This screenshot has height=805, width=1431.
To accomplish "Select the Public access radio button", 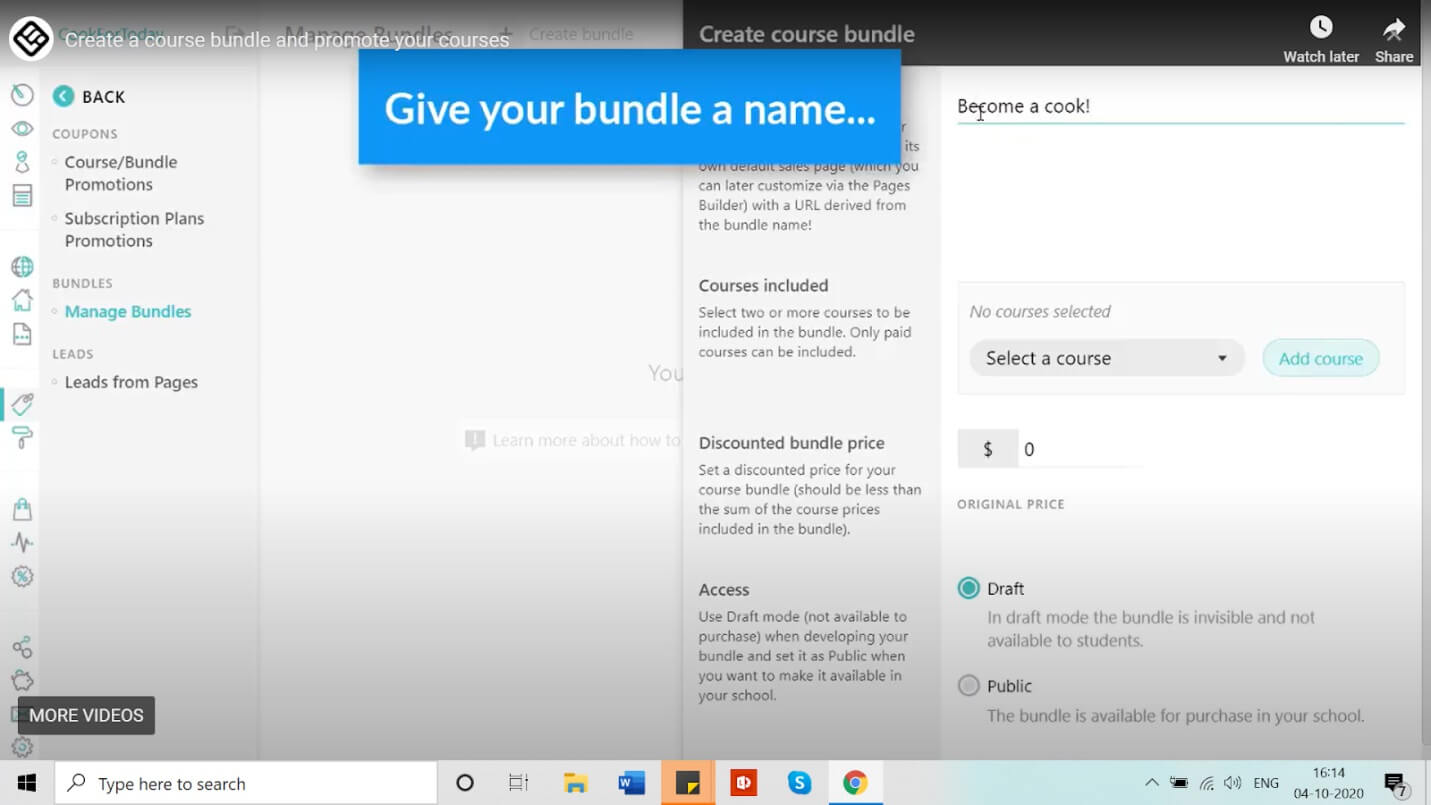I will coord(968,685).
